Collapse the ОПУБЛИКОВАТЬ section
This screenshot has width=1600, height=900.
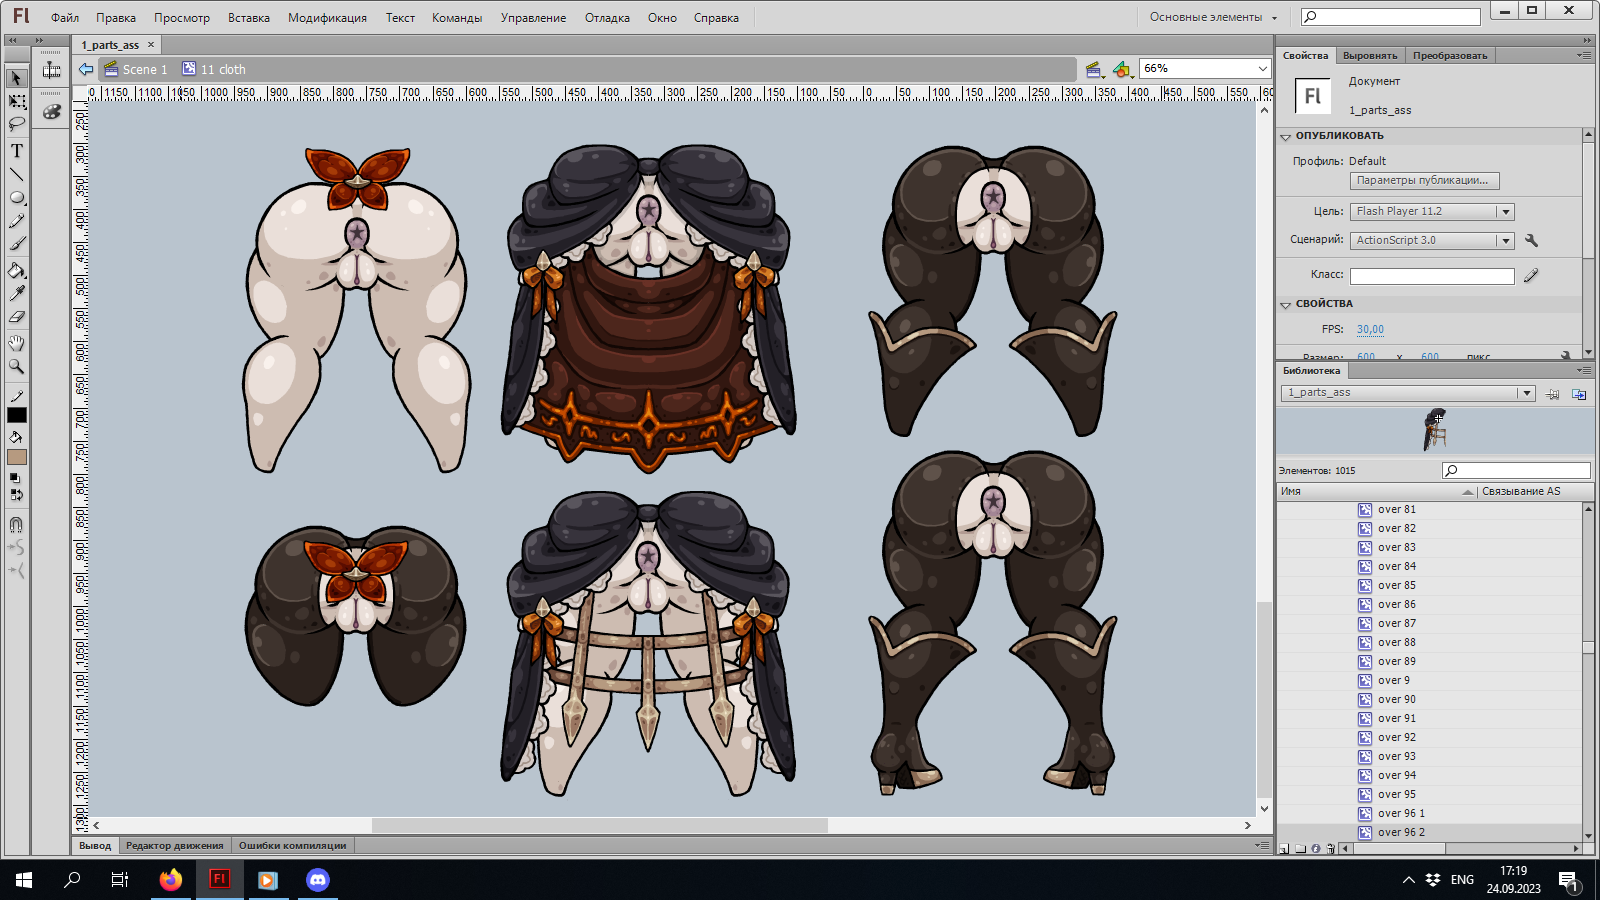tap(1286, 136)
